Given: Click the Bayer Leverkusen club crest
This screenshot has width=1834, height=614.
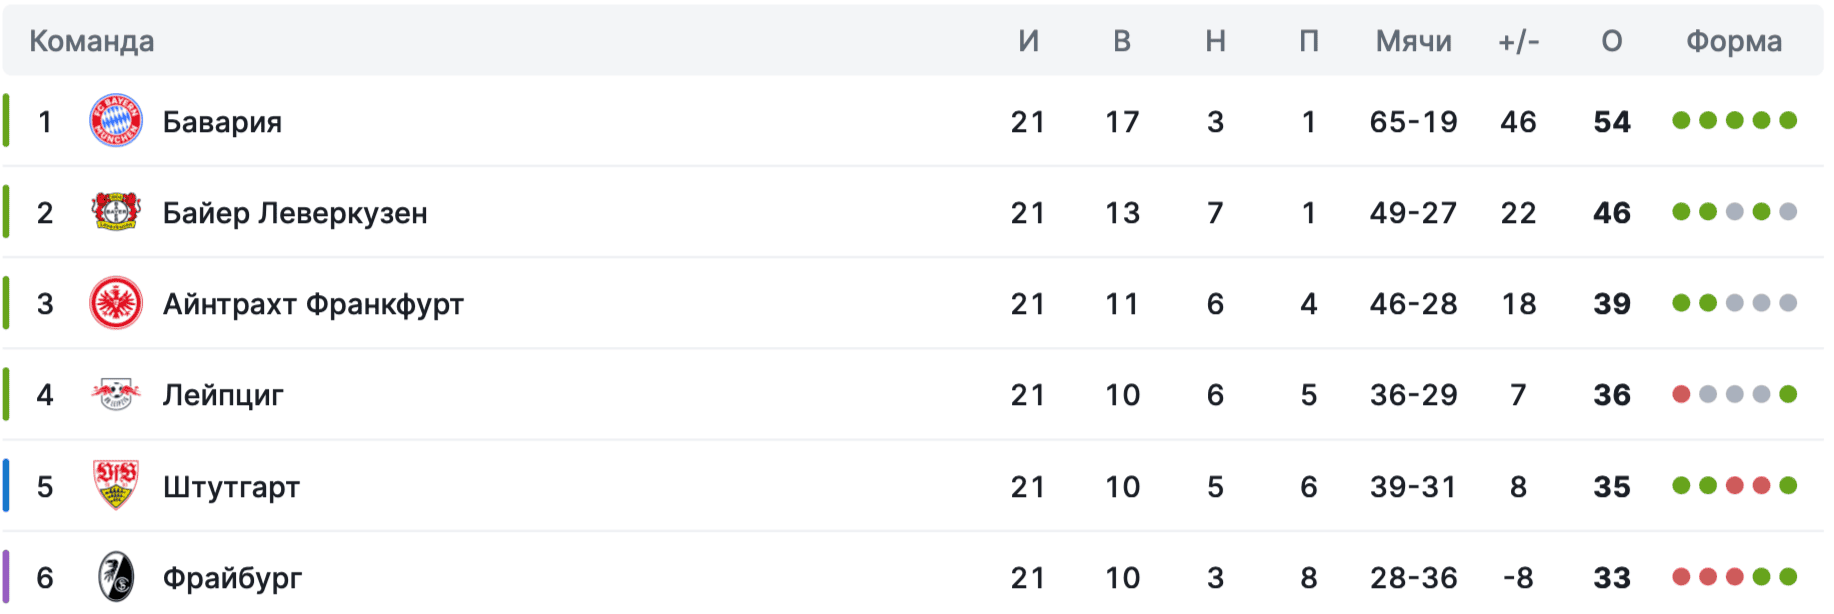Looking at the screenshot, I should click(116, 212).
